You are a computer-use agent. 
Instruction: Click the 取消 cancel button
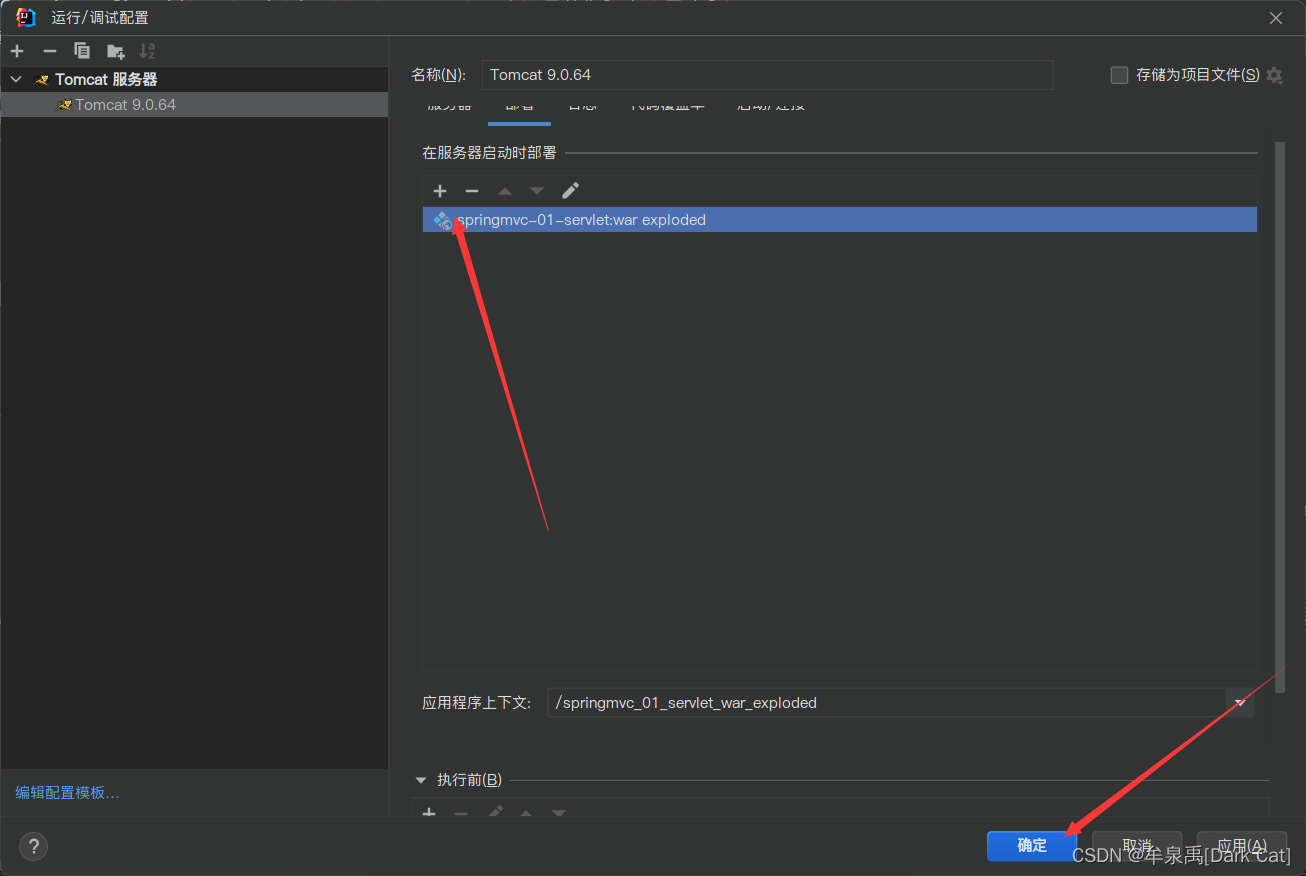pyautogui.click(x=1137, y=846)
